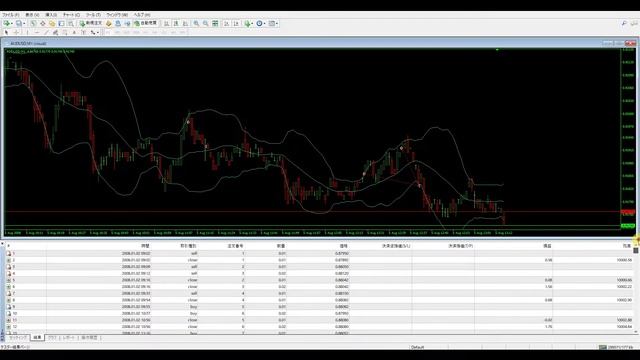Toggle the Market Watch panel icon
Image resolution: width=640 pixels, height=360 pixels.
(33, 23)
